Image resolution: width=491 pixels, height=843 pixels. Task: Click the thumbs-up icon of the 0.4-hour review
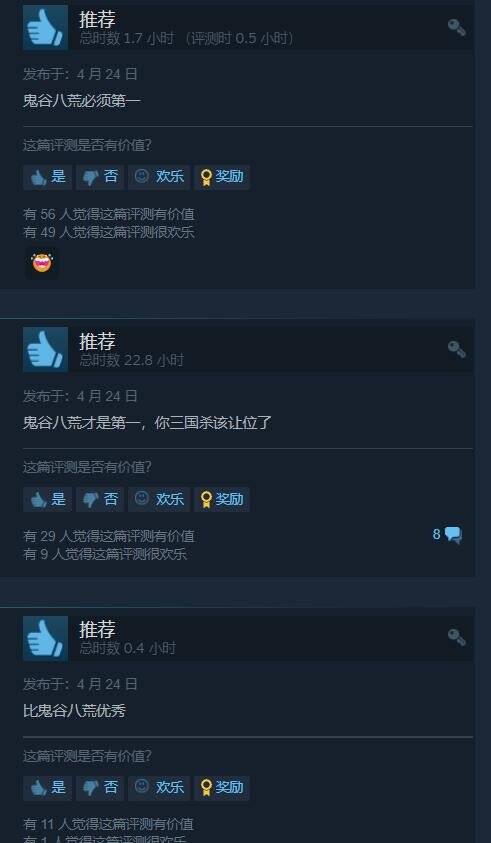[45, 638]
